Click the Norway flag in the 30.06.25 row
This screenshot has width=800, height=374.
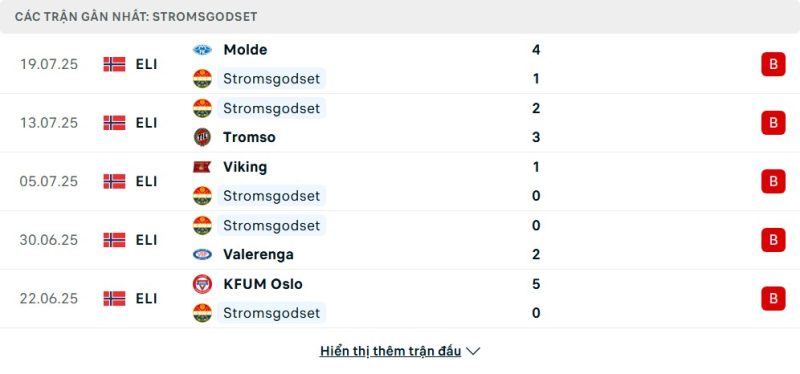click(x=114, y=240)
